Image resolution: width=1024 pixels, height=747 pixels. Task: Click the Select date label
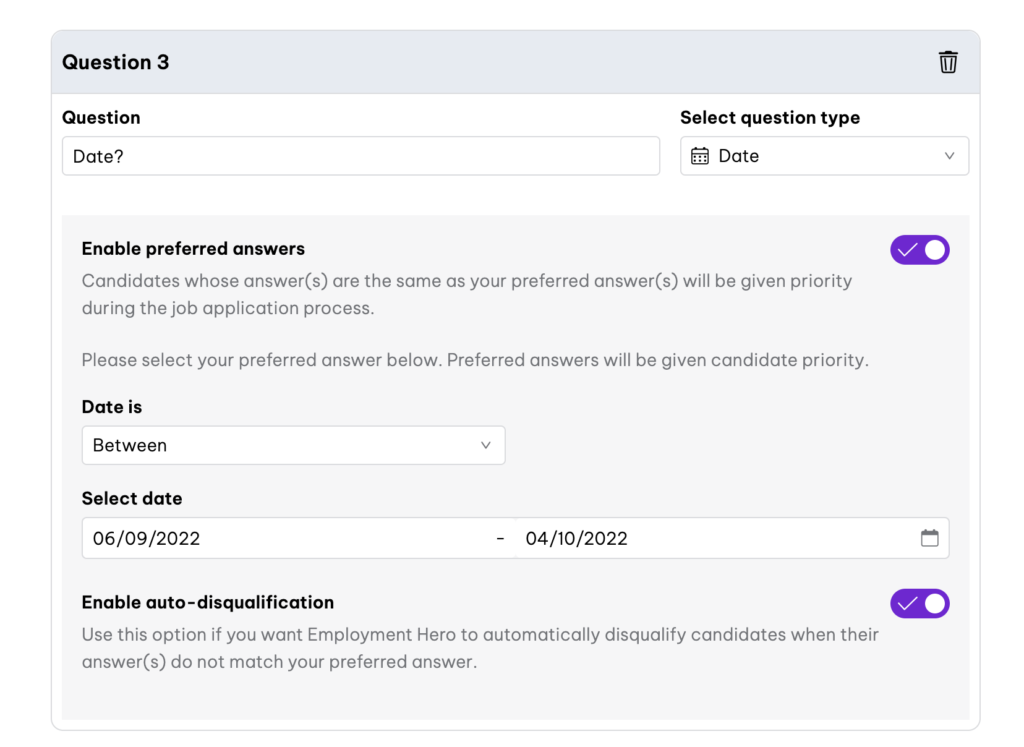pyautogui.click(x=131, y=498)
